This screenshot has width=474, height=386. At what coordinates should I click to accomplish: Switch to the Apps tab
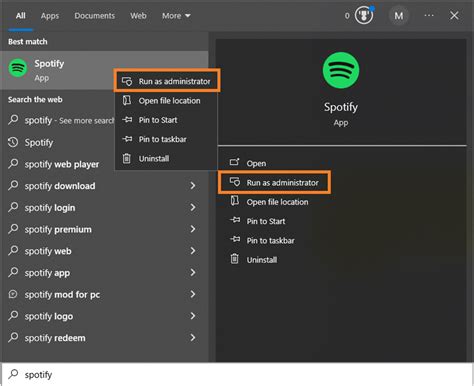50,16
